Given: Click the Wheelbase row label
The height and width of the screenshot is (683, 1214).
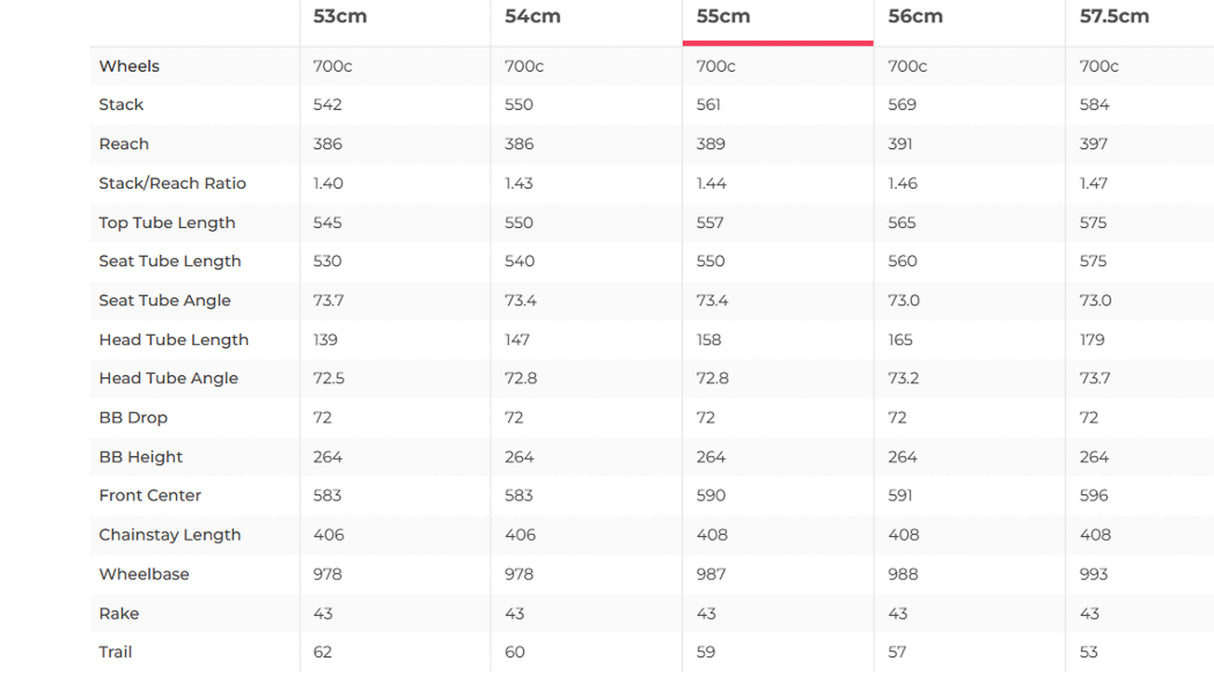Looking at the screenshot, I should (x=144, y=574).
